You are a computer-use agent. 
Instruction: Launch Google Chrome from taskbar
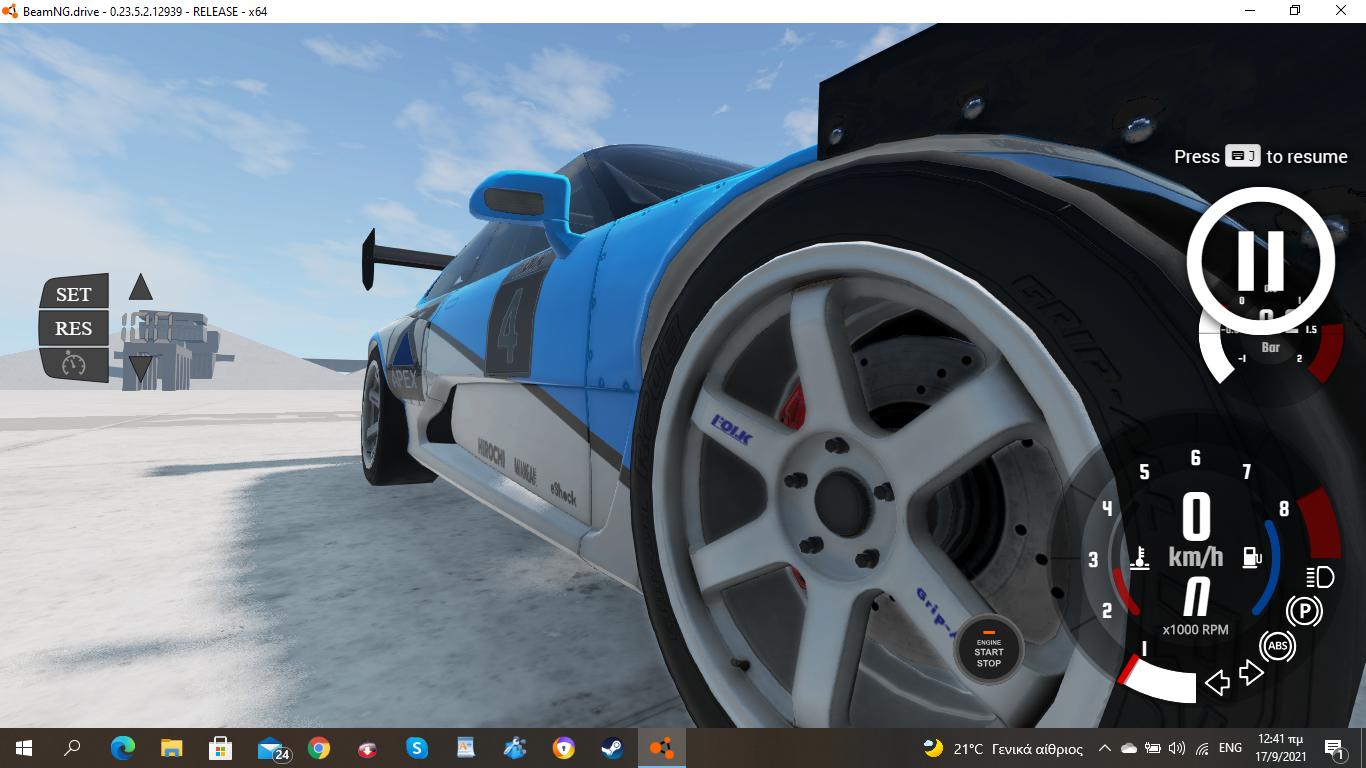[x=319, y=747]
